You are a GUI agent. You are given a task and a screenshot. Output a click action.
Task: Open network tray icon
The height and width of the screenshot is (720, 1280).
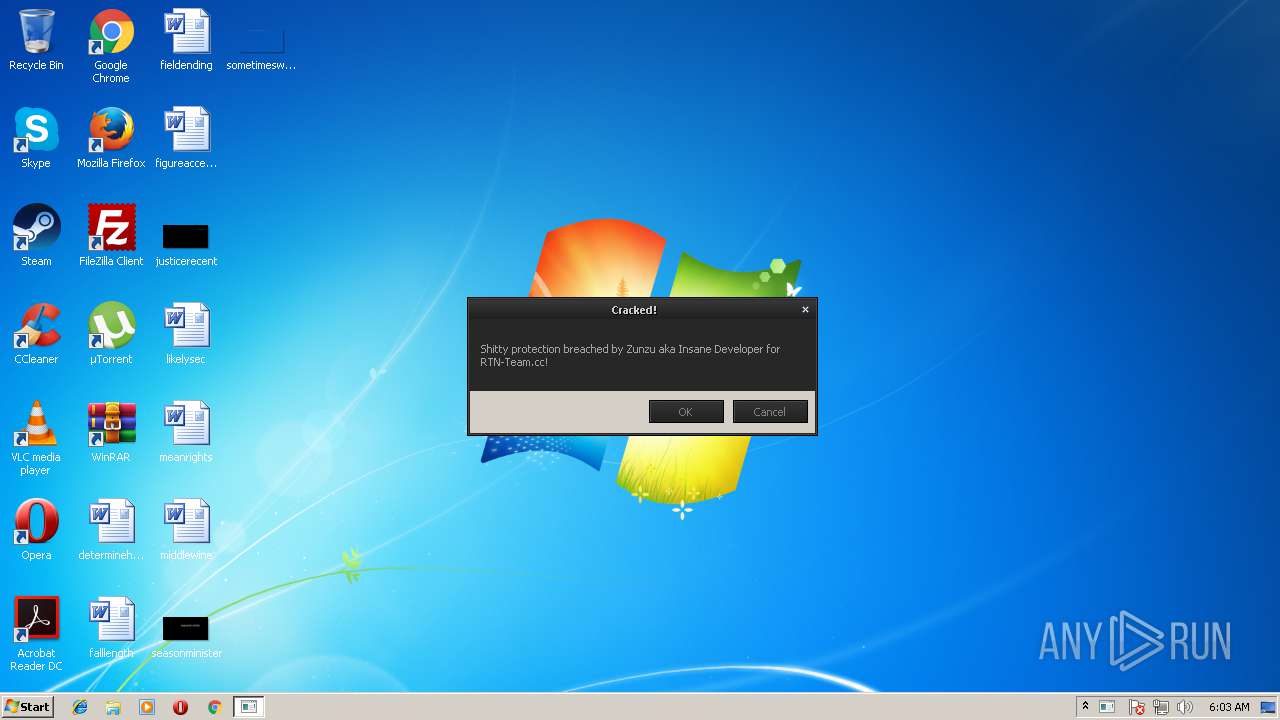pyautogui.click(x=1161, y=707)
